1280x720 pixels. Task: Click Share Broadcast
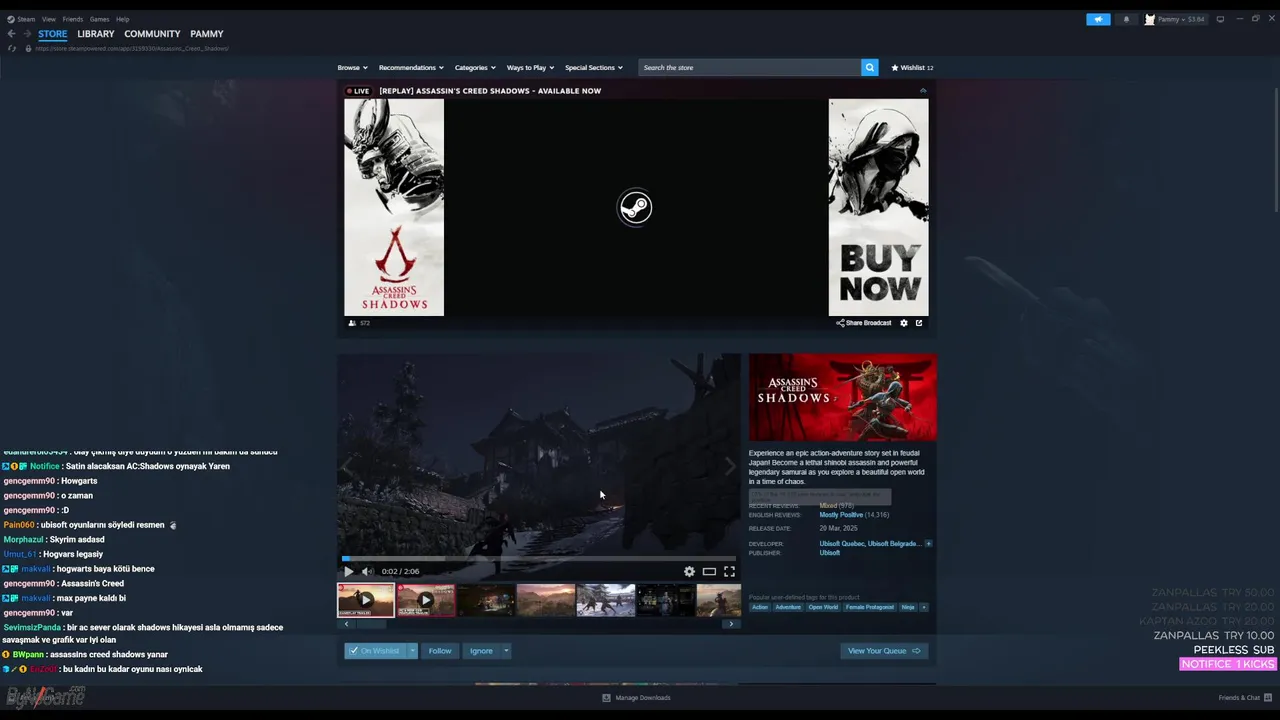(x=863, y=323)
